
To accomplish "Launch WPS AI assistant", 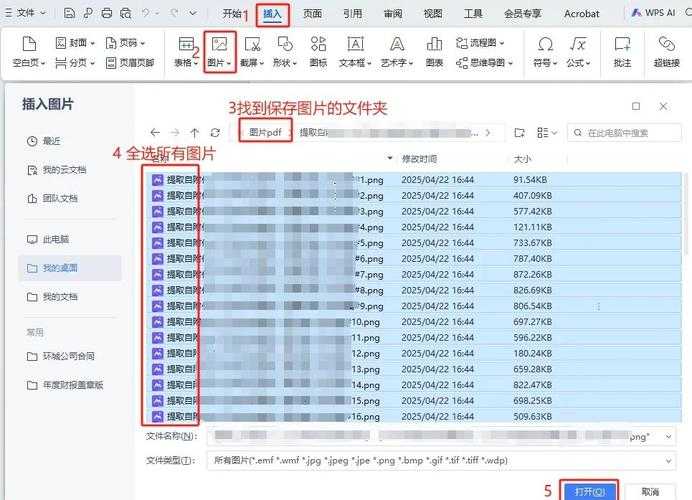I will point(653,13).
